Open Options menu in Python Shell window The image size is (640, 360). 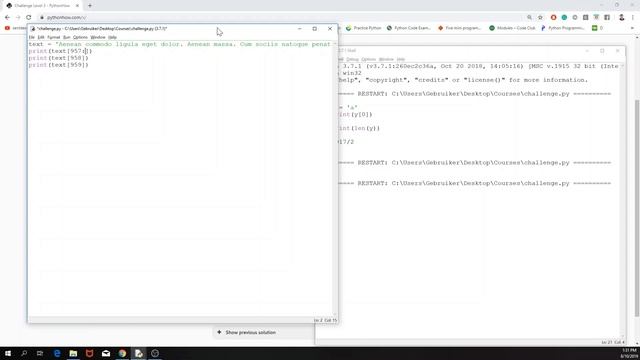368,59
